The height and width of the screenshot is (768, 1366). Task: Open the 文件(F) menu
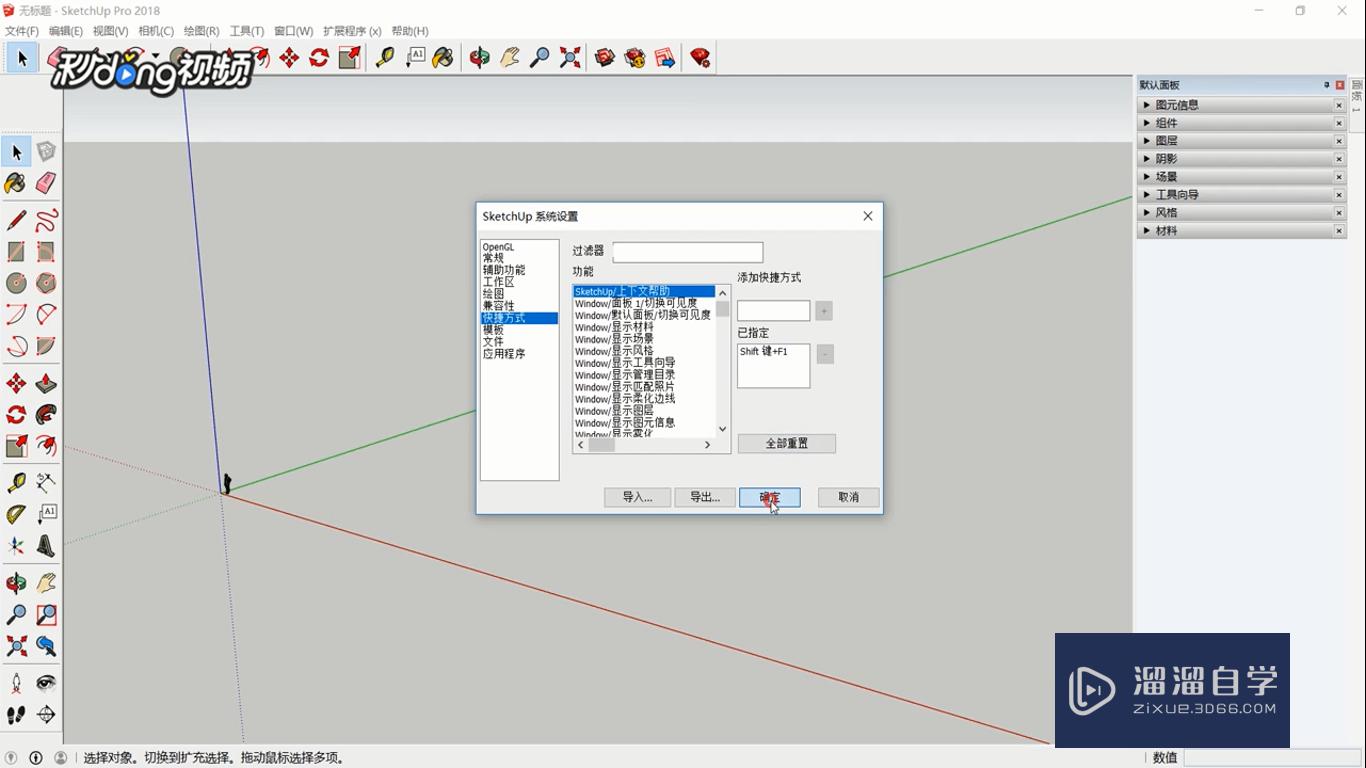[x=22, y=31]
